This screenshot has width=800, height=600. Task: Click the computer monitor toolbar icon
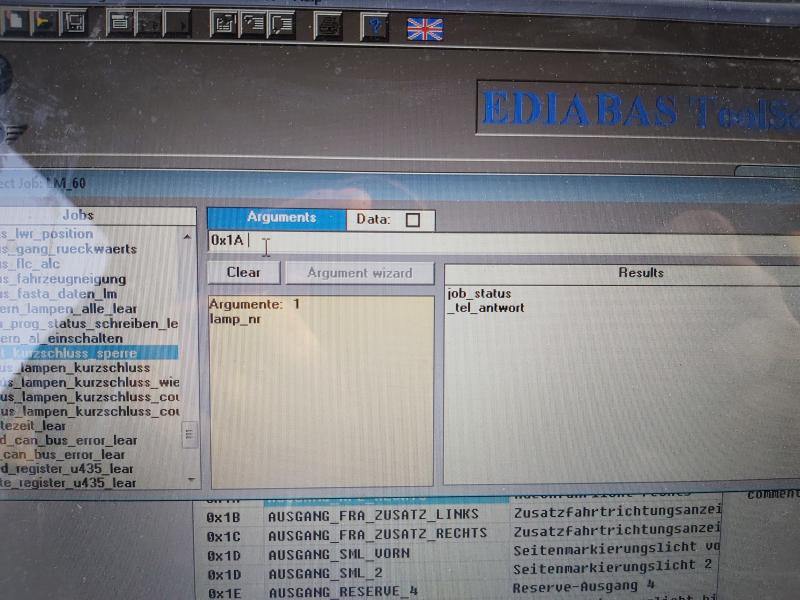pos(74,22)
